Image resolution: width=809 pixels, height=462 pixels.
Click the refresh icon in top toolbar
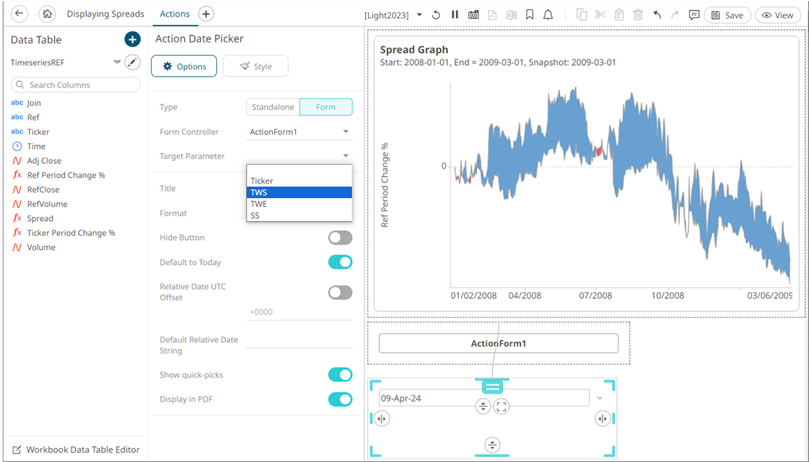click(x=436, y=15)
